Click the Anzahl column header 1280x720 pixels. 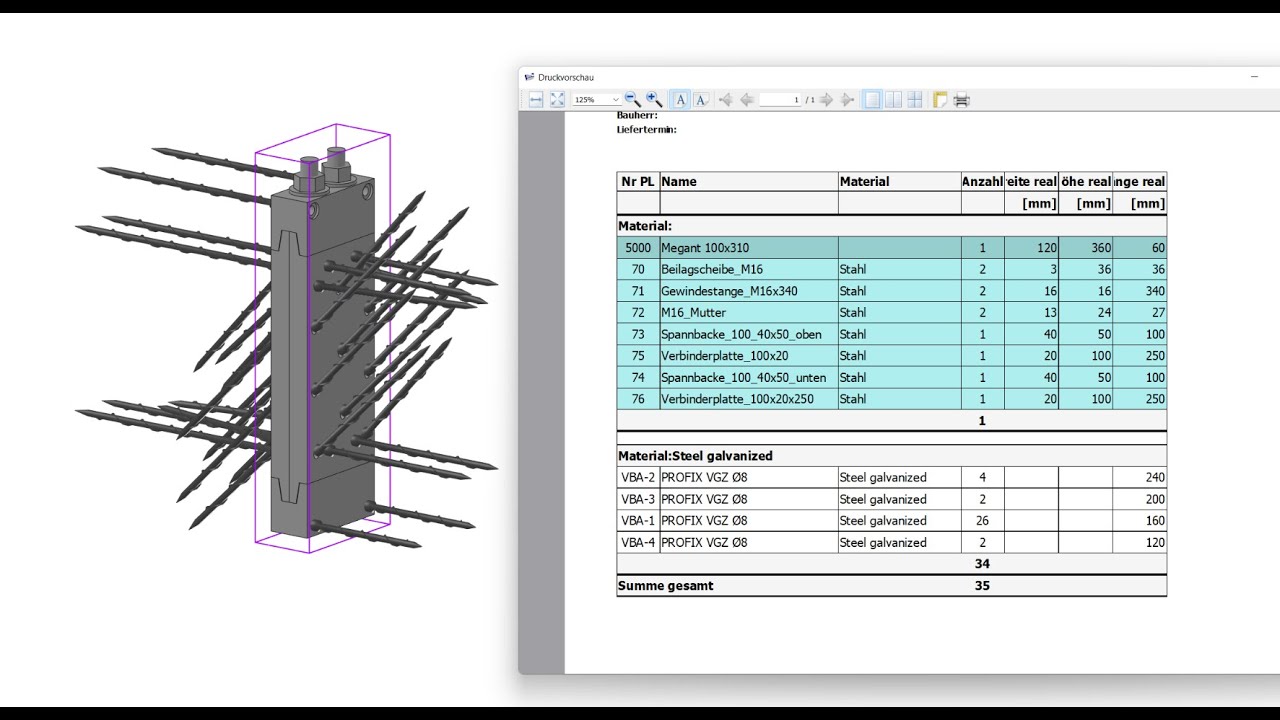click(983, 181)
